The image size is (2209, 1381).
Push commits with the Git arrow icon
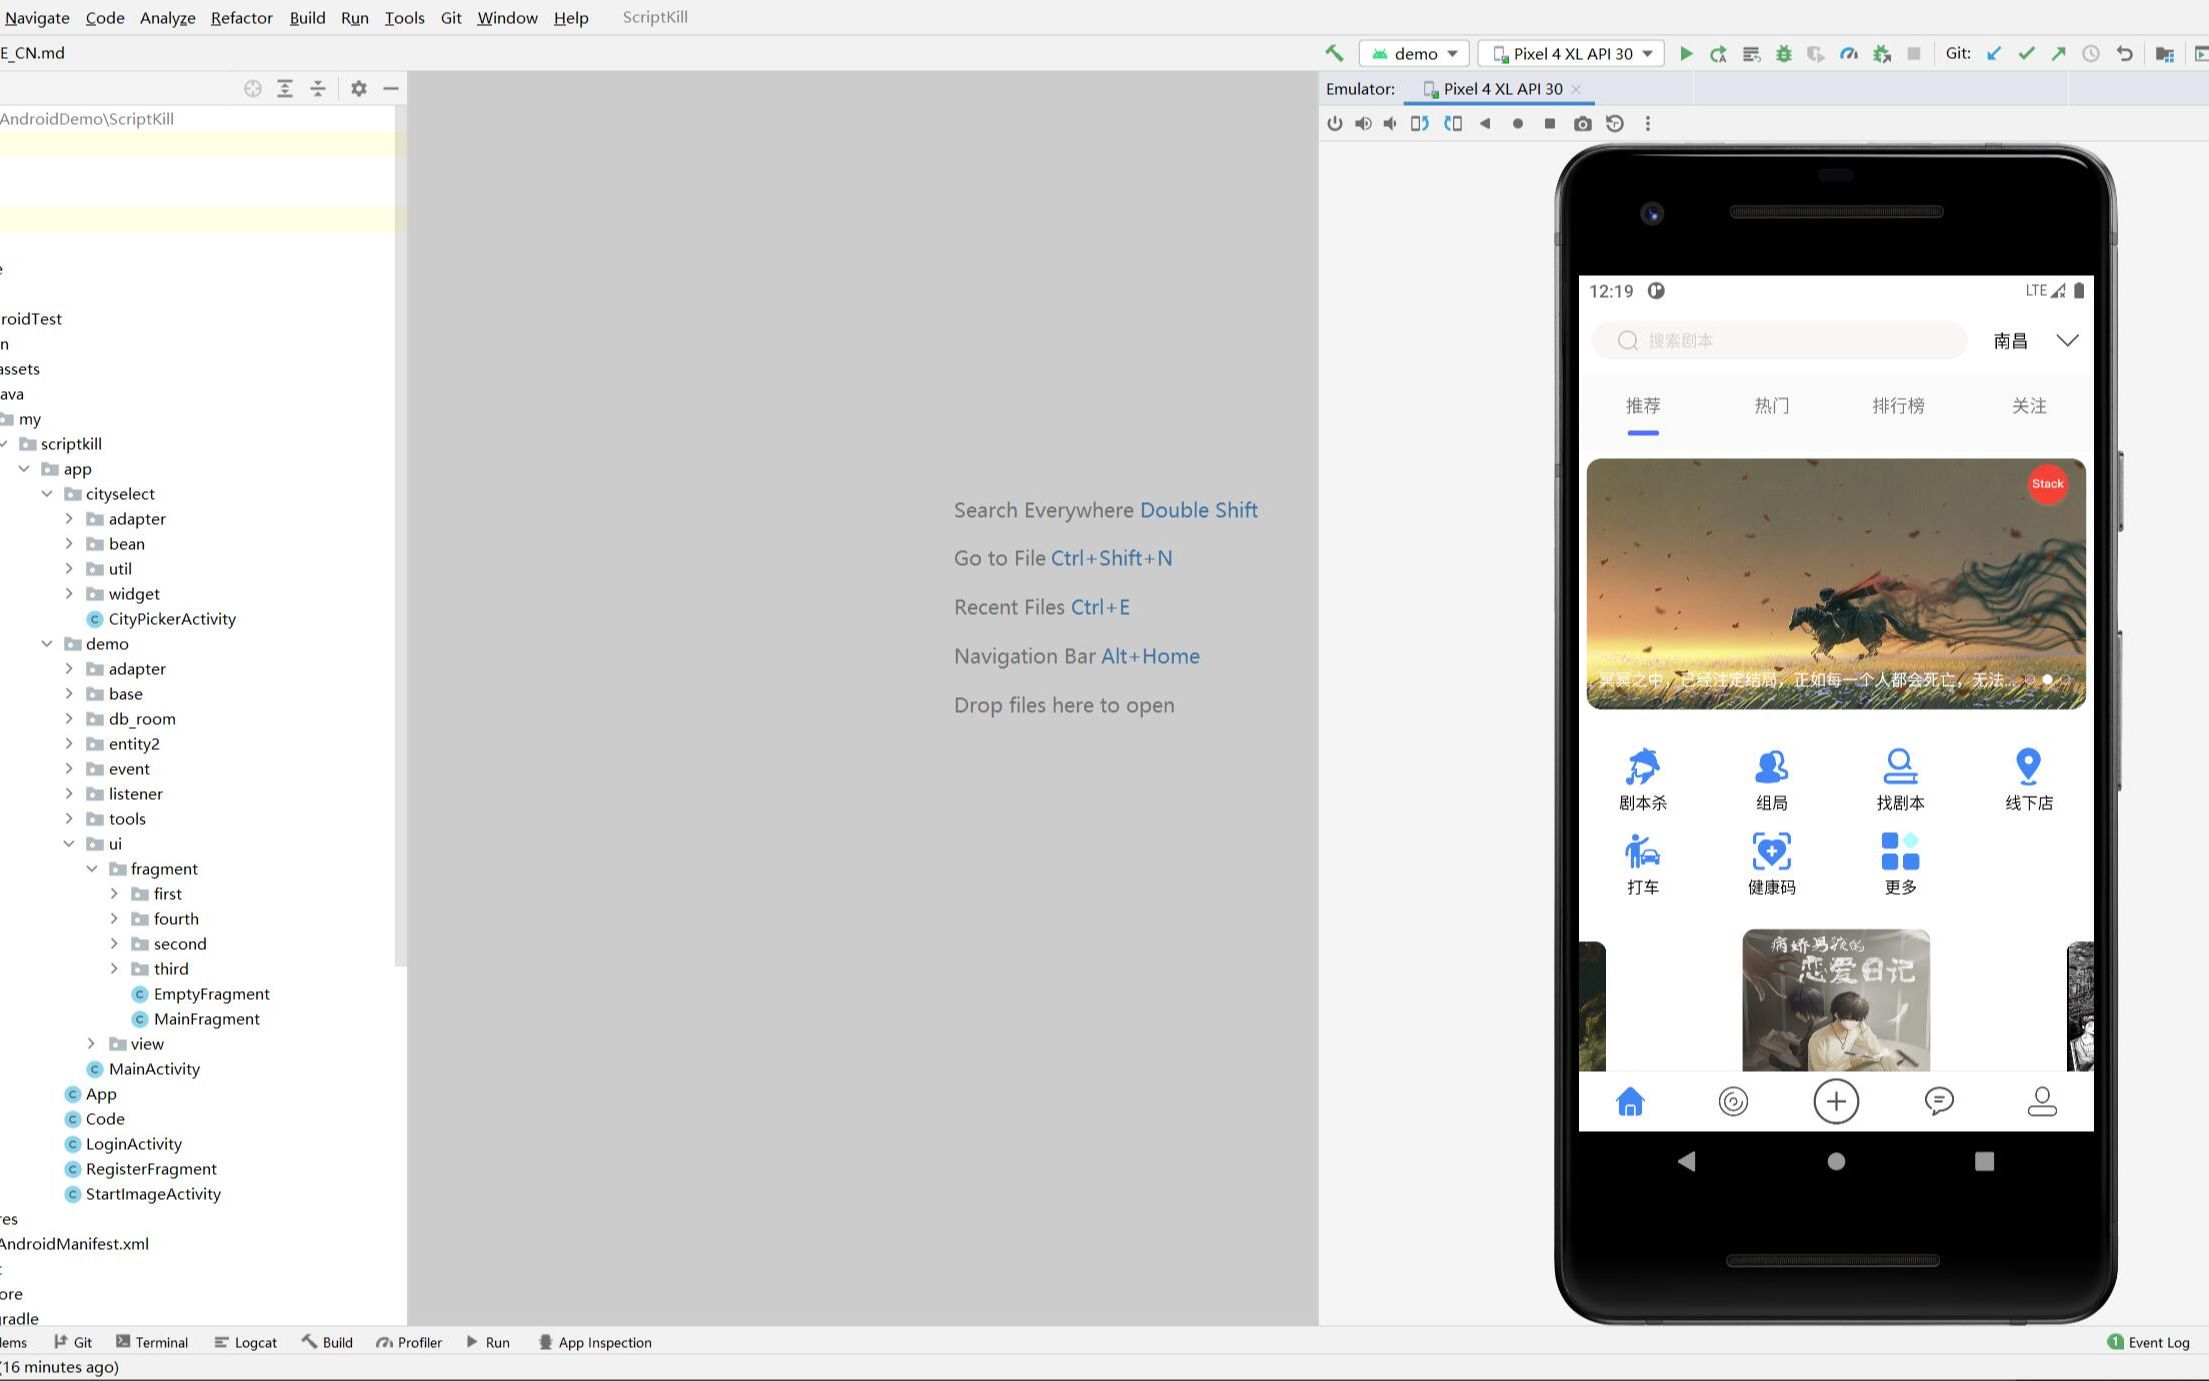pos(2059,53)
